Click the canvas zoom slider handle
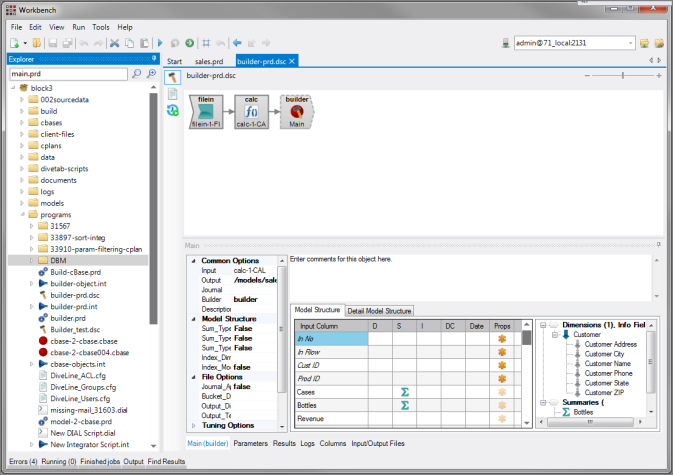Viewport: 673px width, 475px height. [624, 75]
